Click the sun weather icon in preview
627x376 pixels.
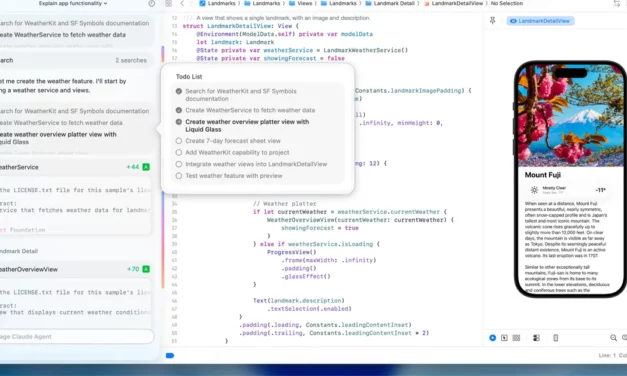point(534,190)
